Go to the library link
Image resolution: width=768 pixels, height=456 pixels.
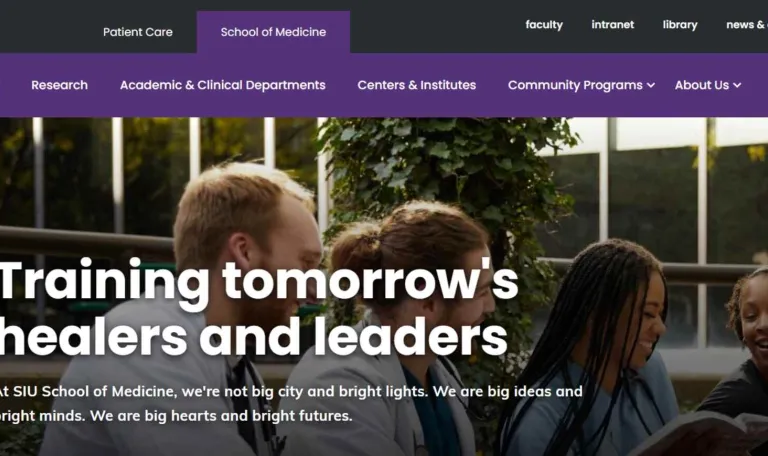coord(680,24)
